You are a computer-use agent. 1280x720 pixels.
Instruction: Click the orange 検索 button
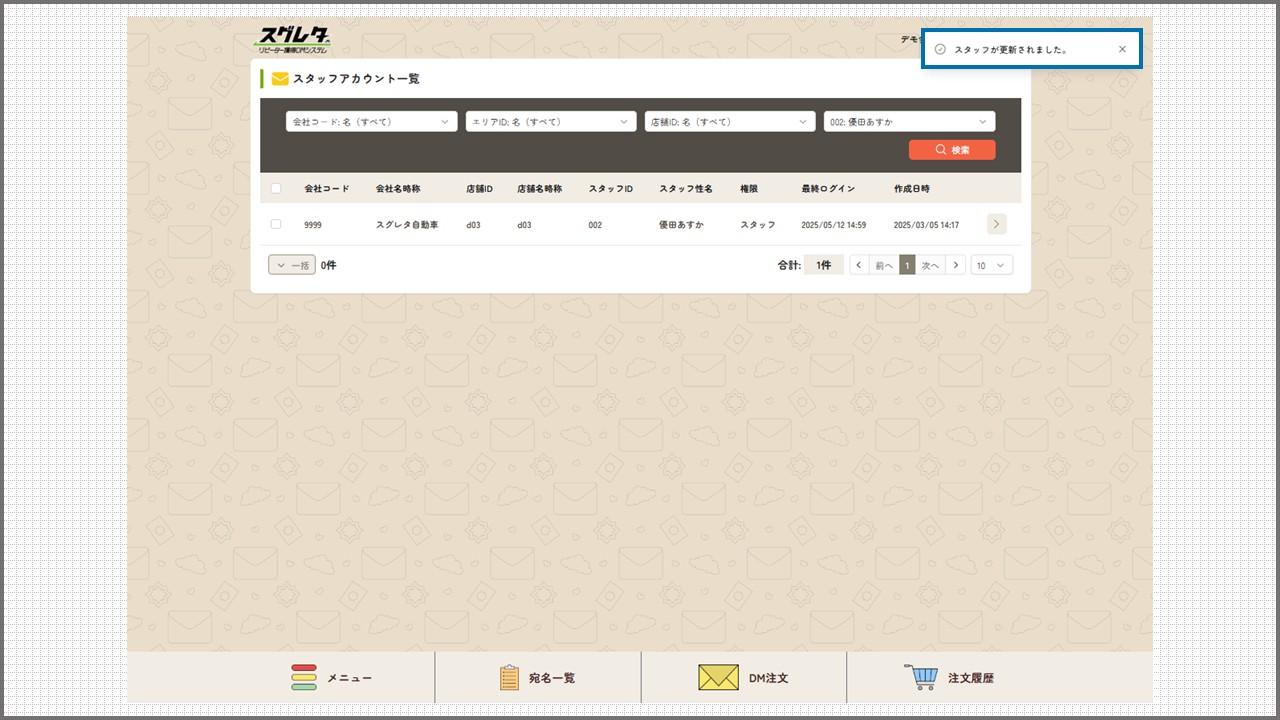(952, 150)
